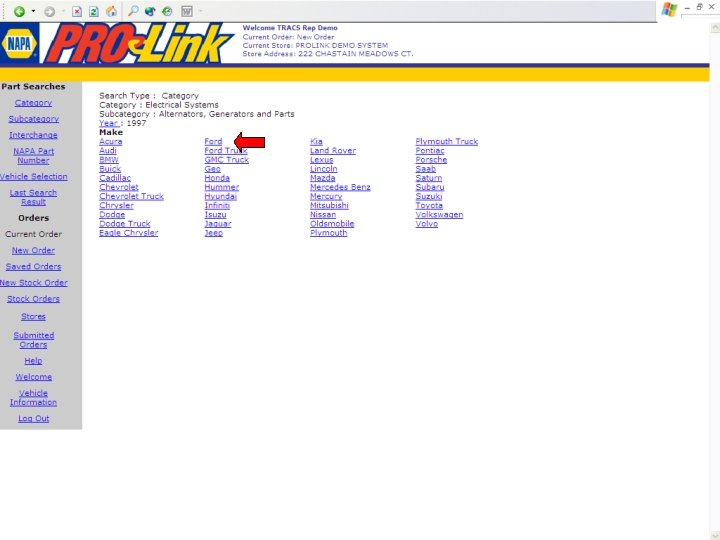The height and width of the screenshot is (540, 720).
Task: Click the browser Back button
Action: point(19,11)
